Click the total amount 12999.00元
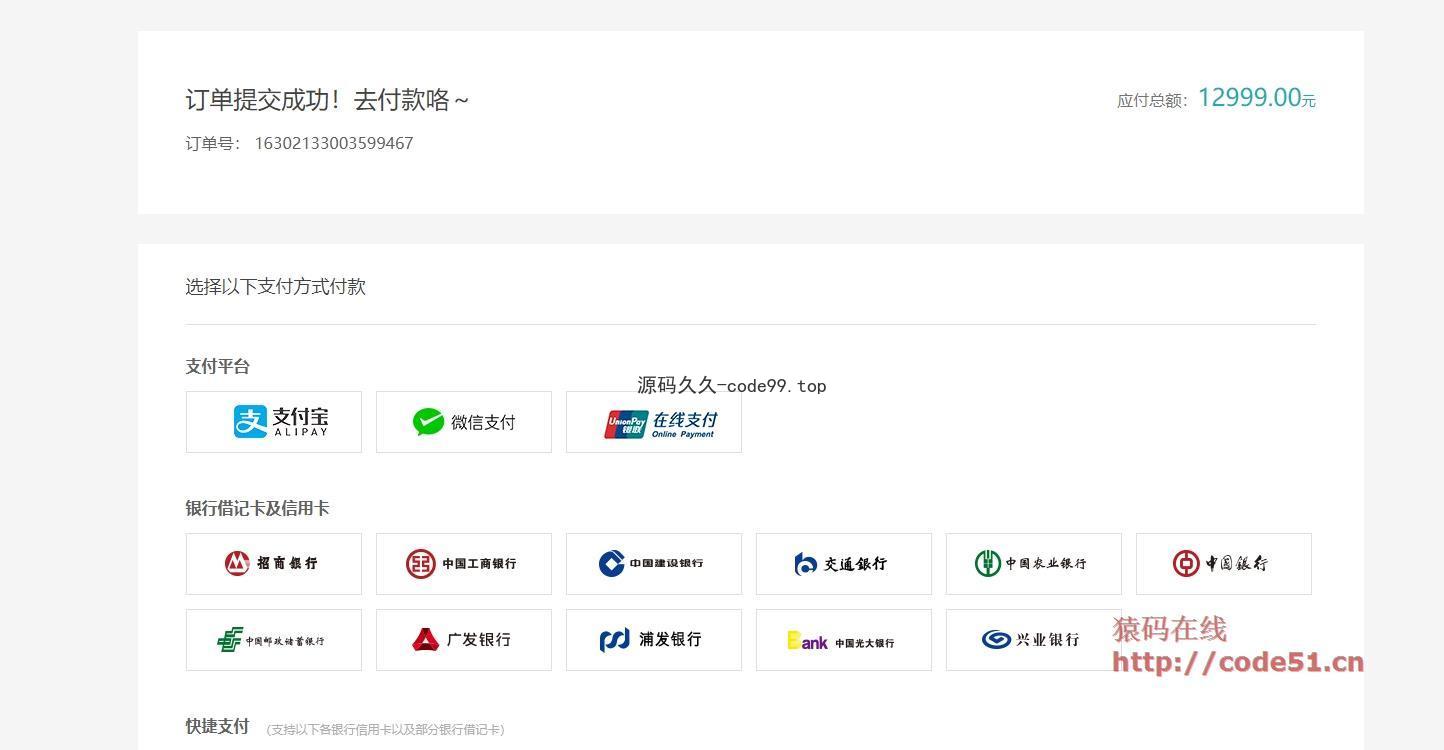 click(x=1257, y=98)
